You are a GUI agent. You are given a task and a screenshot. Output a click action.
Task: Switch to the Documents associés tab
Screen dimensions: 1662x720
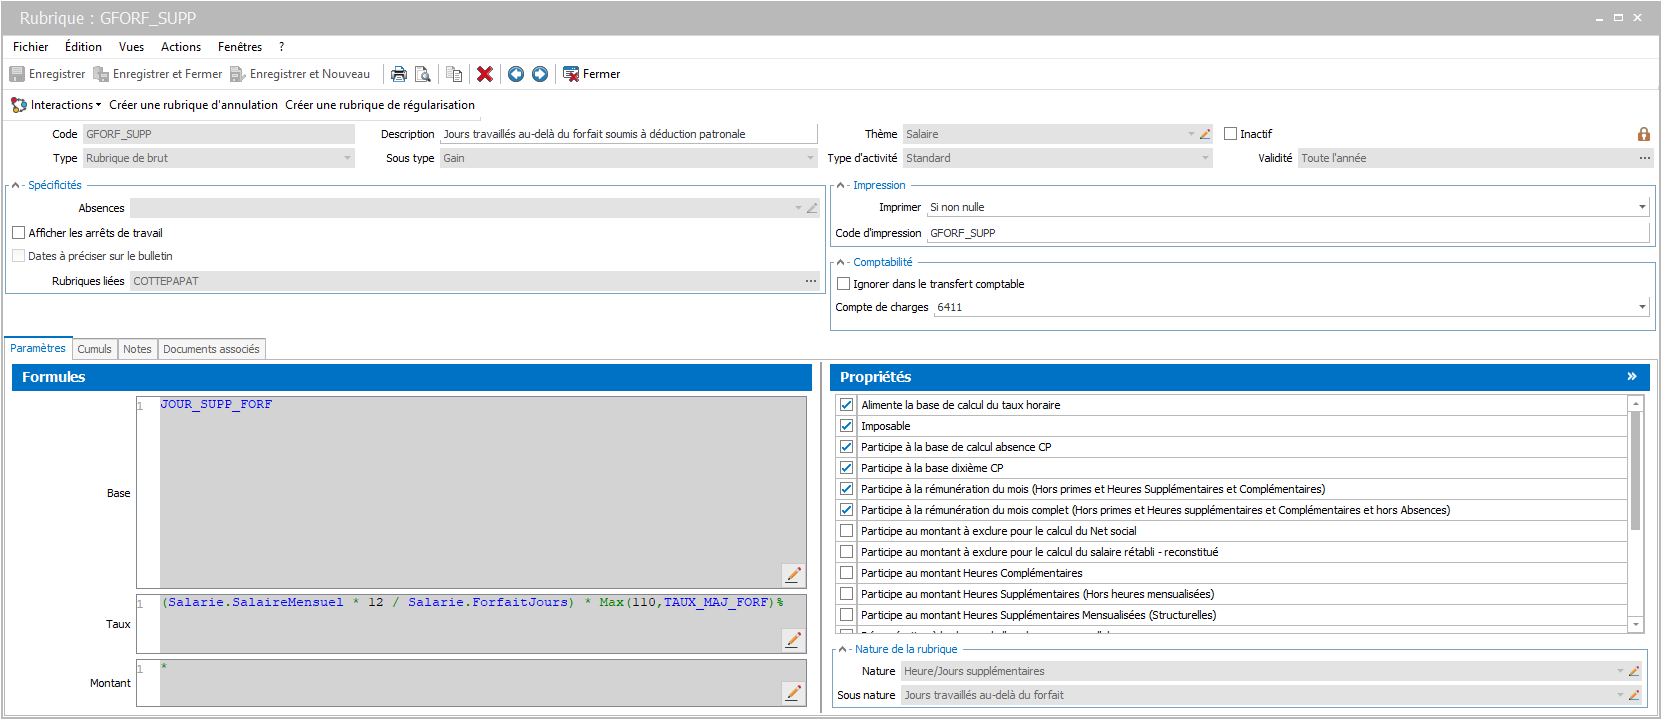click(211, 349)
